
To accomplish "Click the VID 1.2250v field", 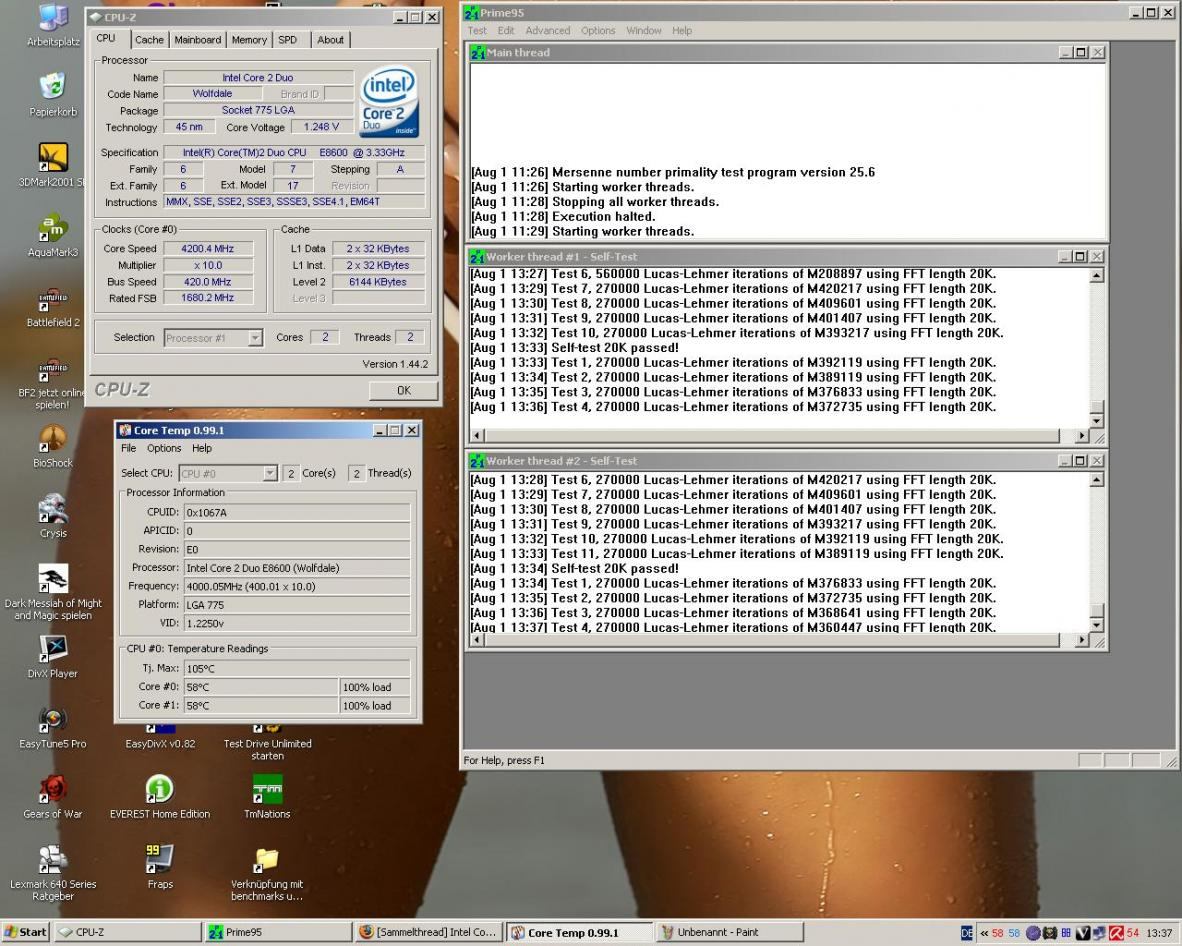I will 297,623.
